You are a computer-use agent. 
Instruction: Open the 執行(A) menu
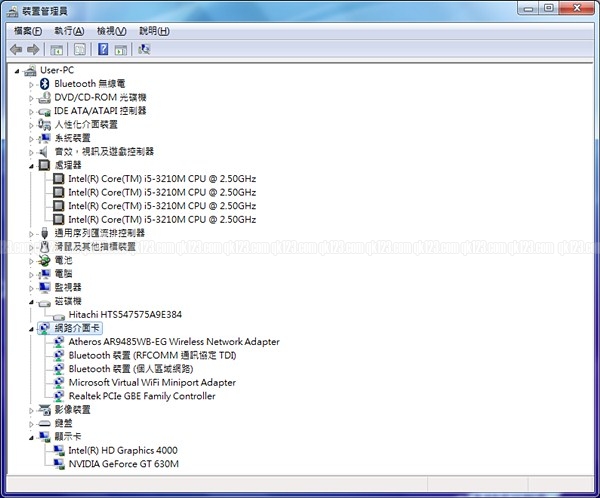click(69, 31)
